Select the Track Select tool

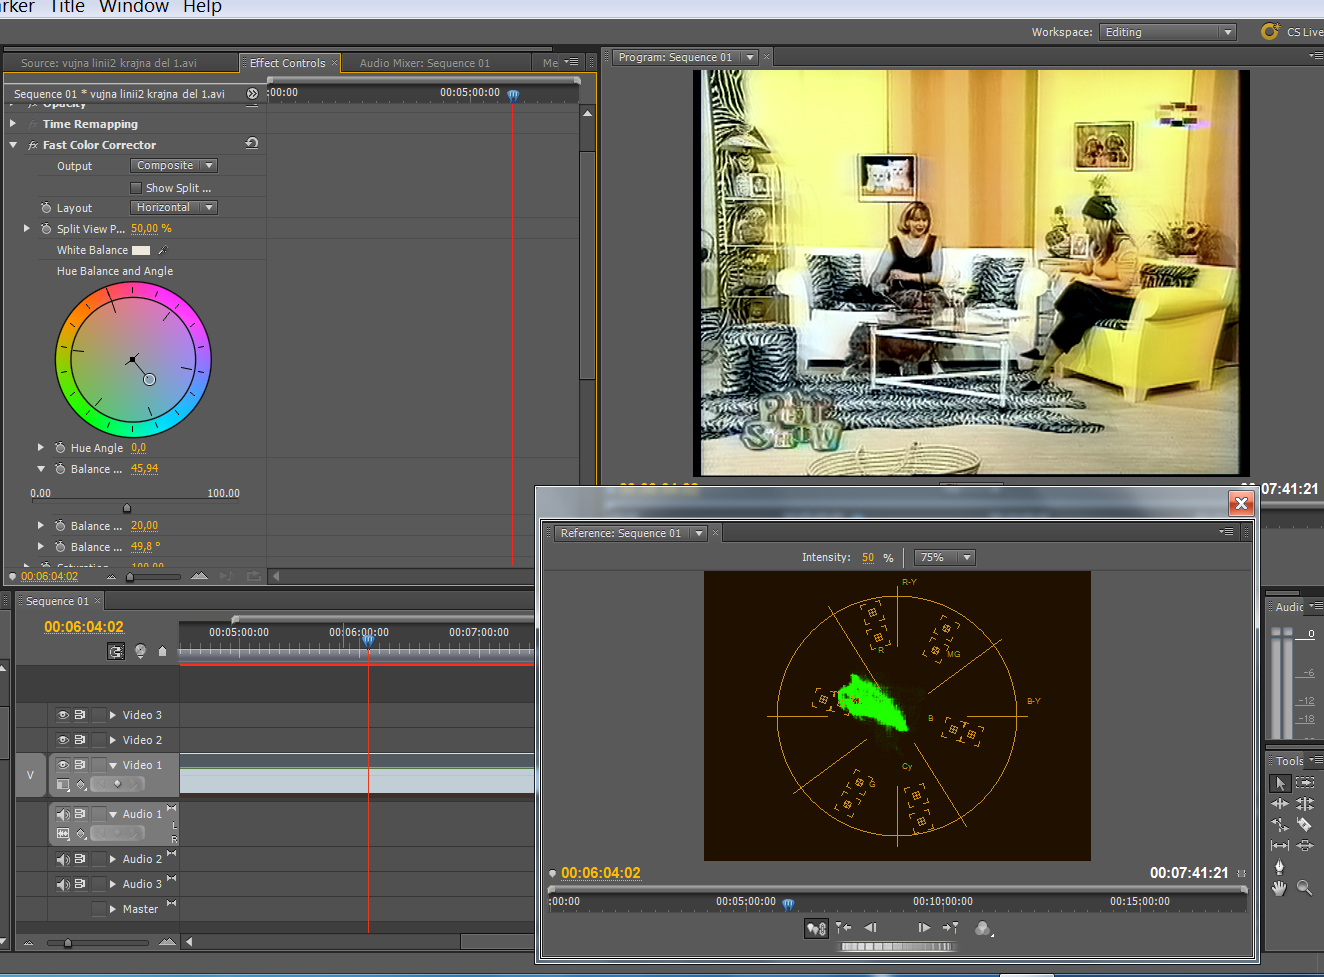pos(1304,783)
